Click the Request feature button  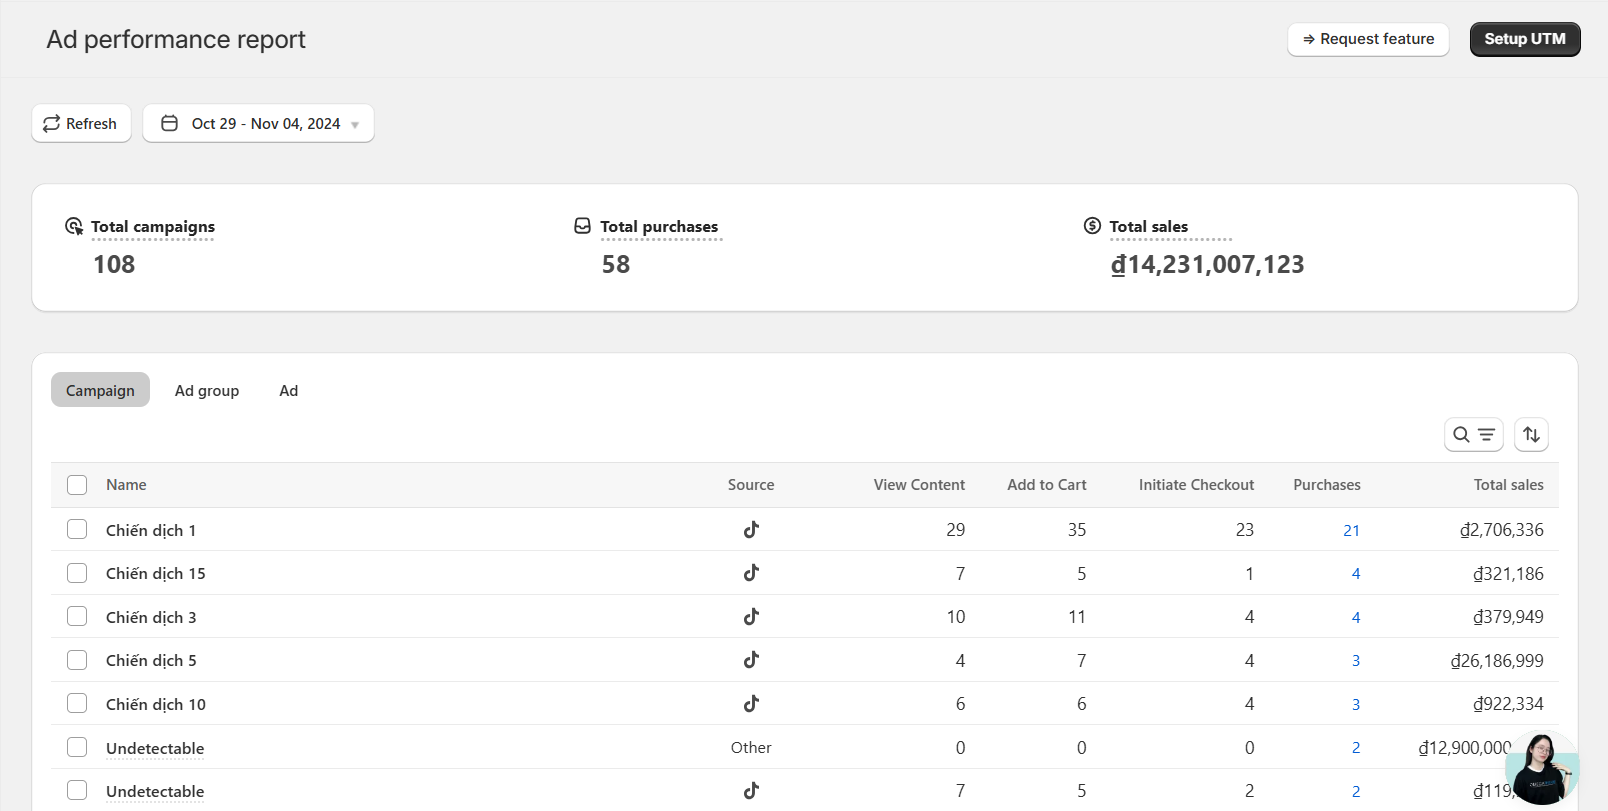click(1367, 39)
